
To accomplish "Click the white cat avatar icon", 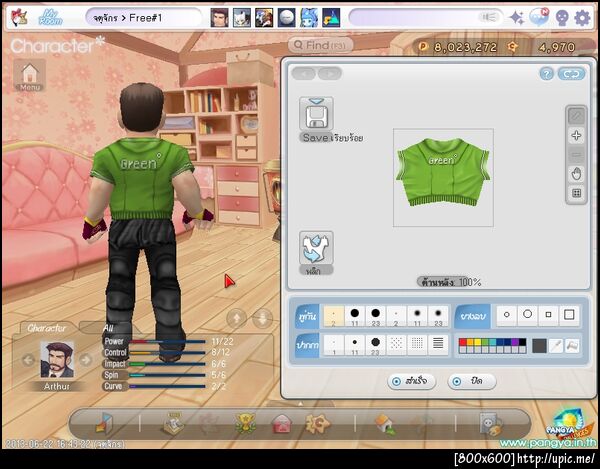I will pyautogui.click(x=242, y=18).
